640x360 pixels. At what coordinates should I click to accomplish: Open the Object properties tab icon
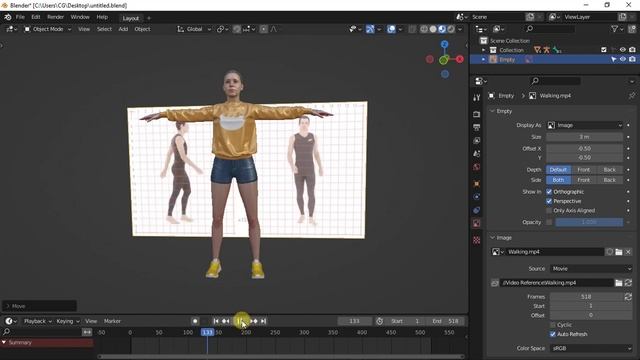tap(476, 184)
